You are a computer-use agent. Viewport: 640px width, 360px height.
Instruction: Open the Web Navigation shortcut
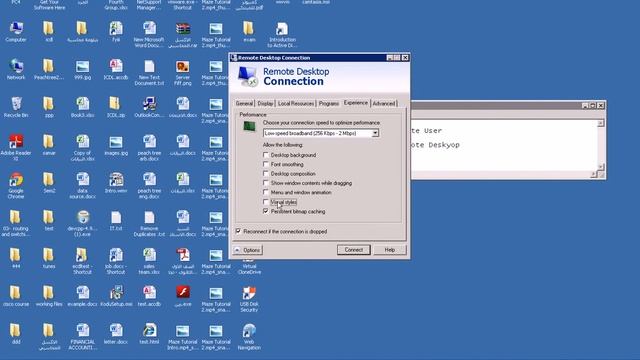click(x=249, y=337)
